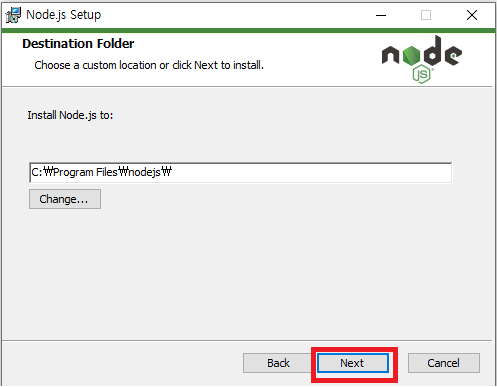Screen dimensions: 497x387
Task: Click the Node.js installer icon in title bar
Action: pyautogui.click(x=13, y=15)
